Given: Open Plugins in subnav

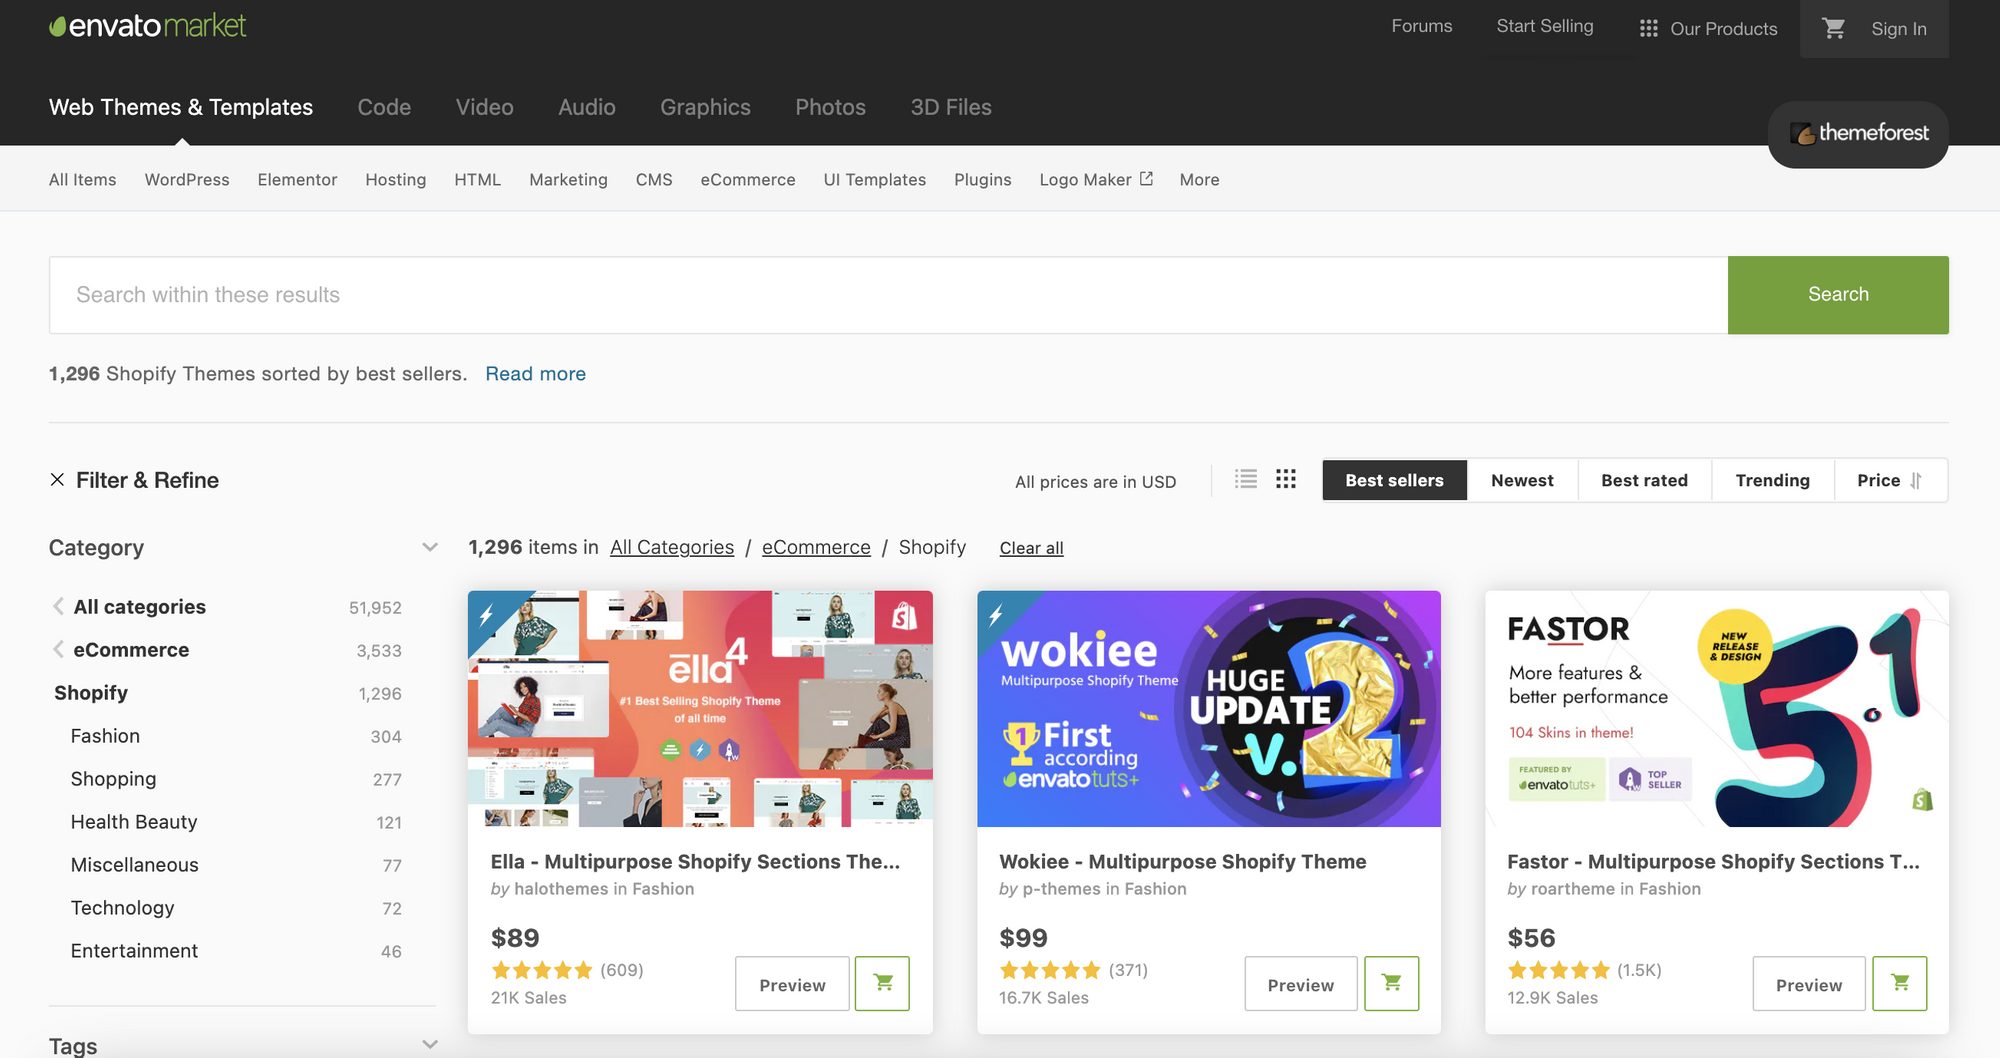Looking at the screenshot, I should pos(982,180).
